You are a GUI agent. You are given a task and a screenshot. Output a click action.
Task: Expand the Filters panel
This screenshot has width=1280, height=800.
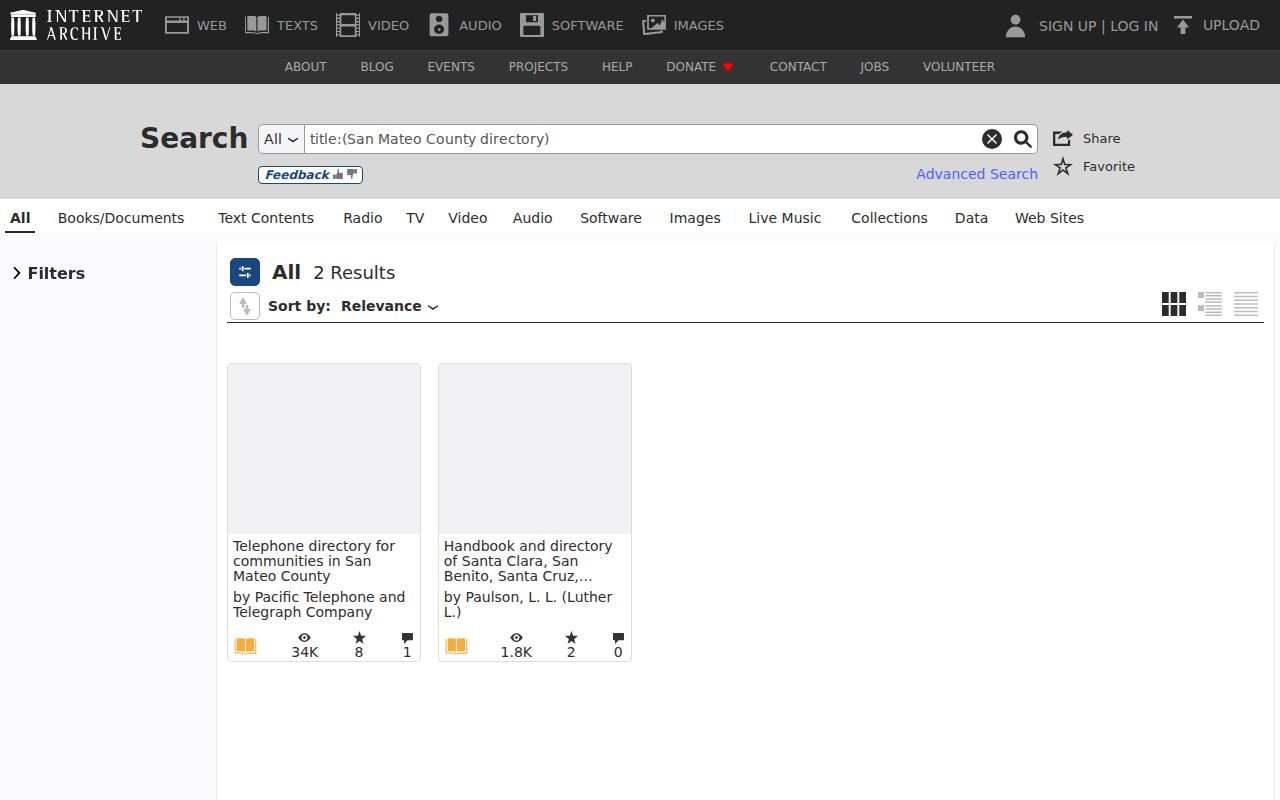click(48, 273)
